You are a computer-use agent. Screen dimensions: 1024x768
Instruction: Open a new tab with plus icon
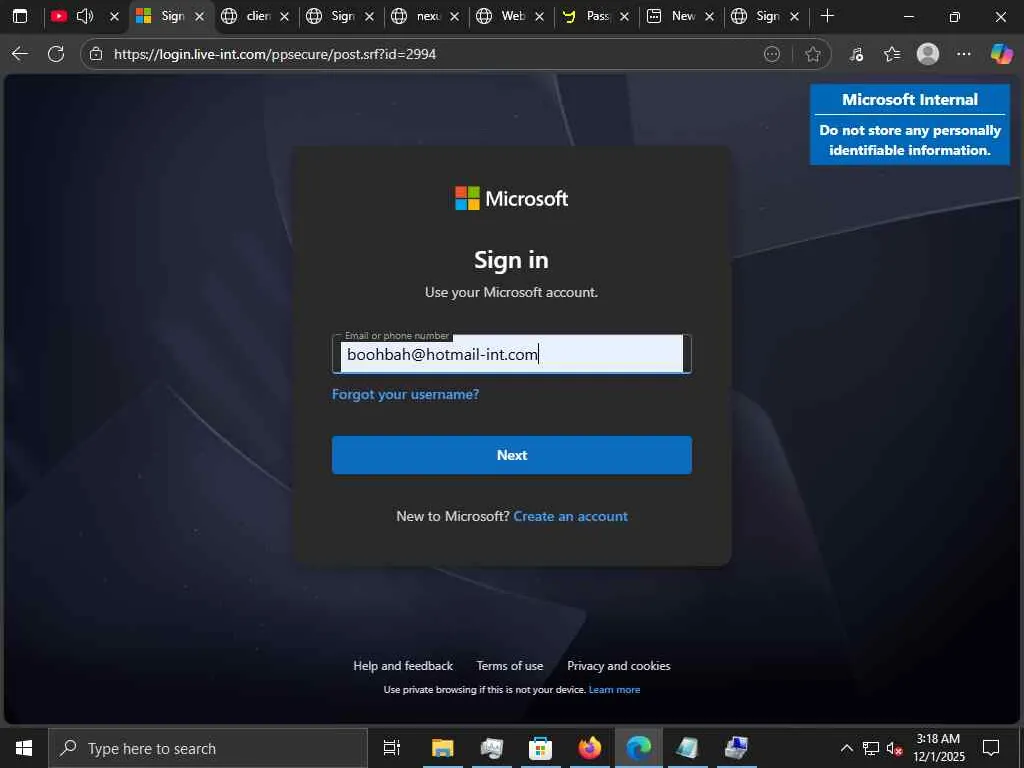click(x=827, y=16)
